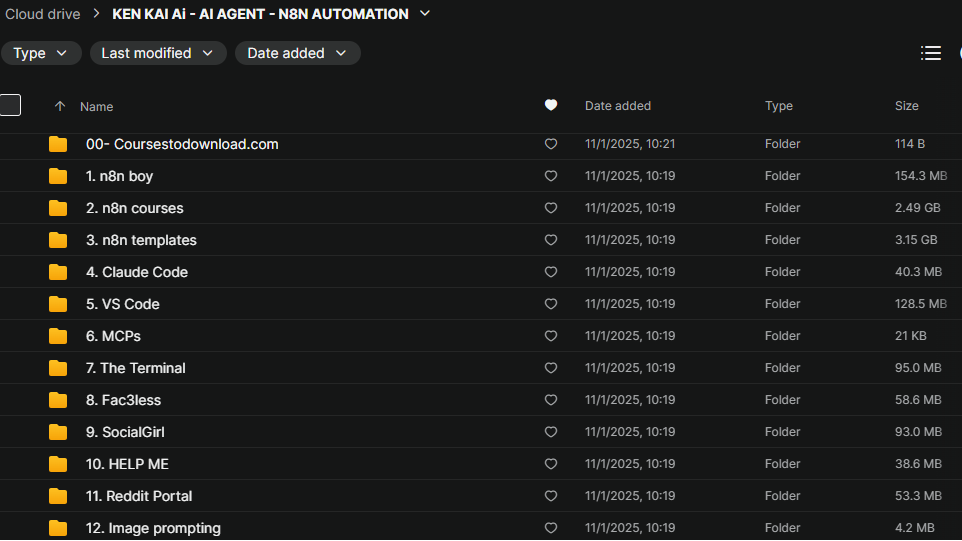Sort by Date added column header
The image size is (962, 541).
[618, 106]
